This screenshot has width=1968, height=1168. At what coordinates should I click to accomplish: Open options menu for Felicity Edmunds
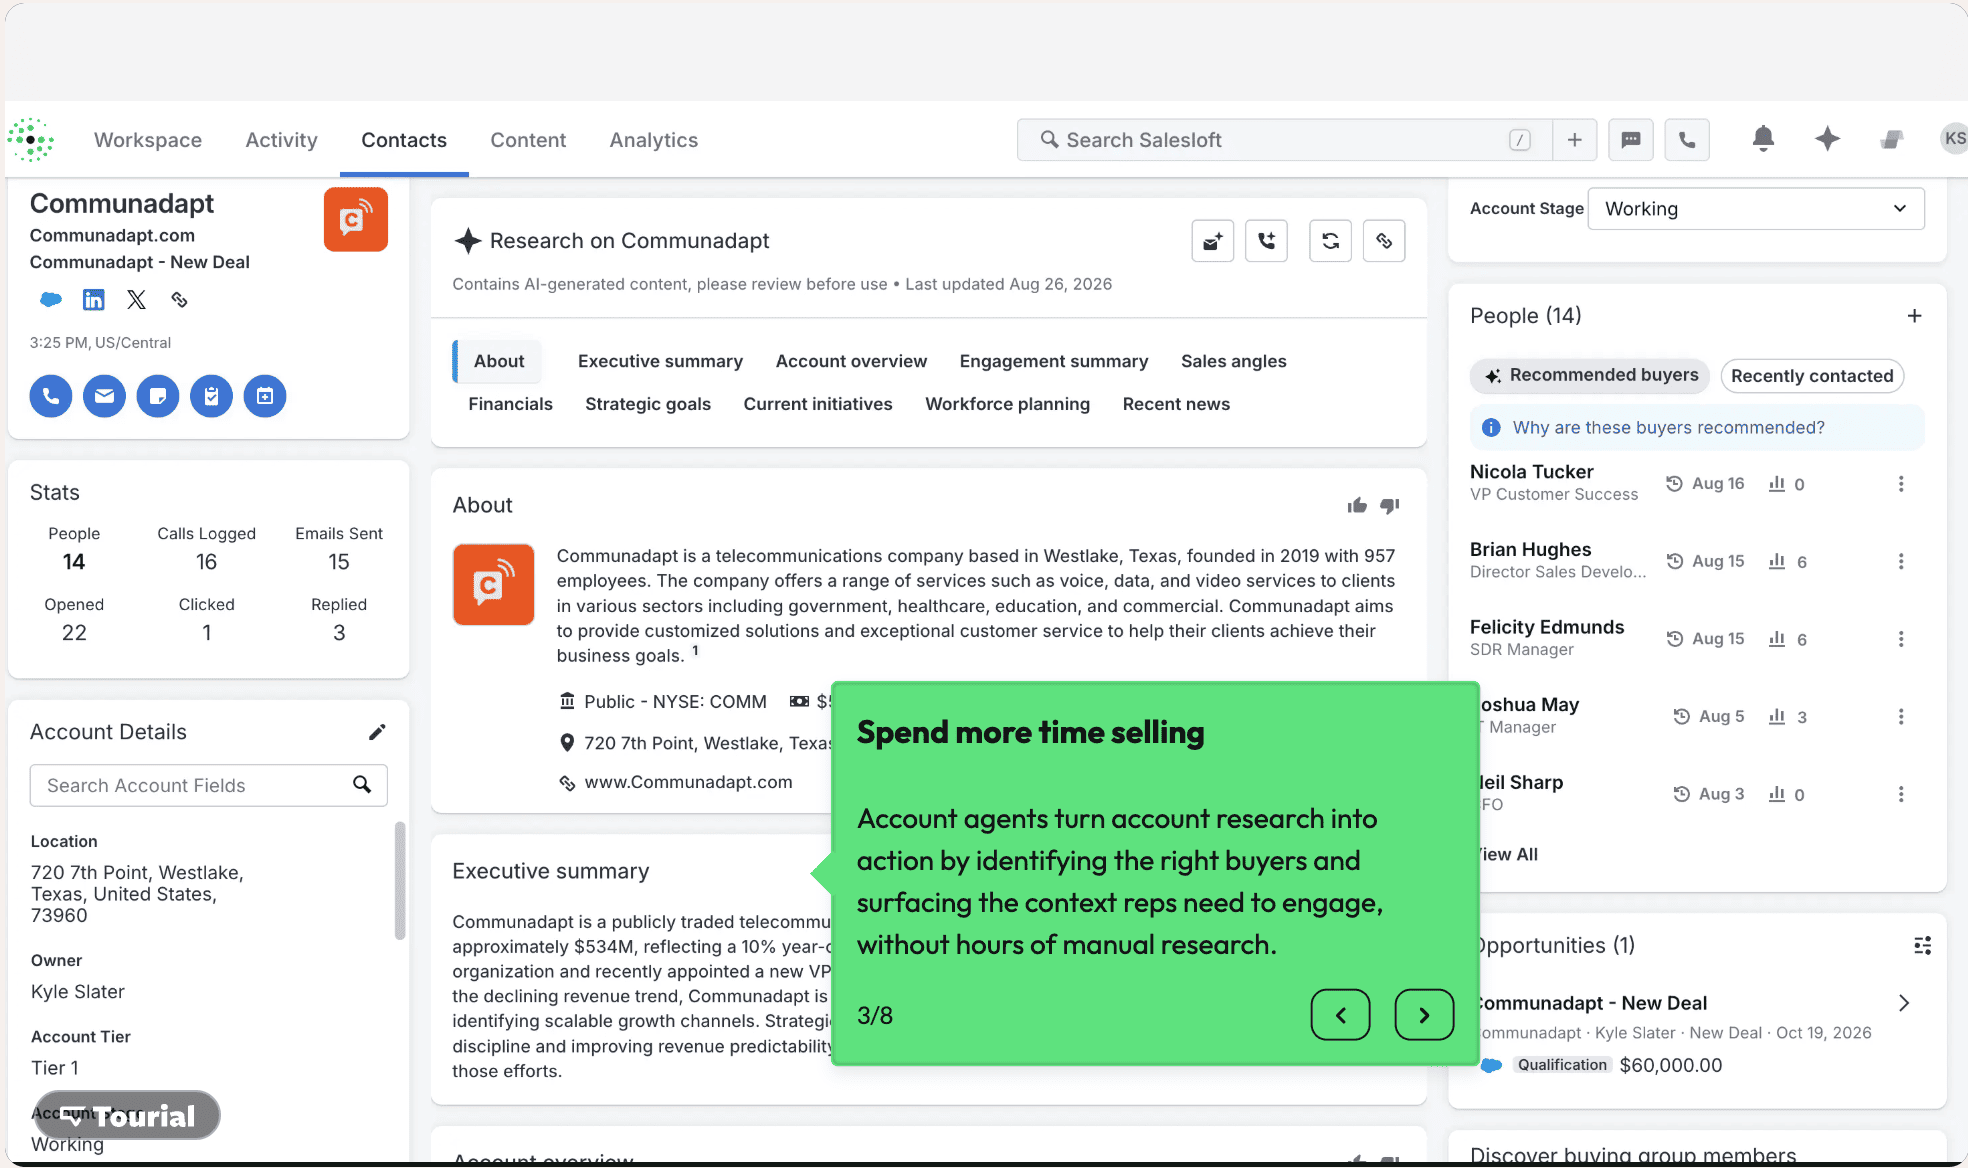(1901, 639)
